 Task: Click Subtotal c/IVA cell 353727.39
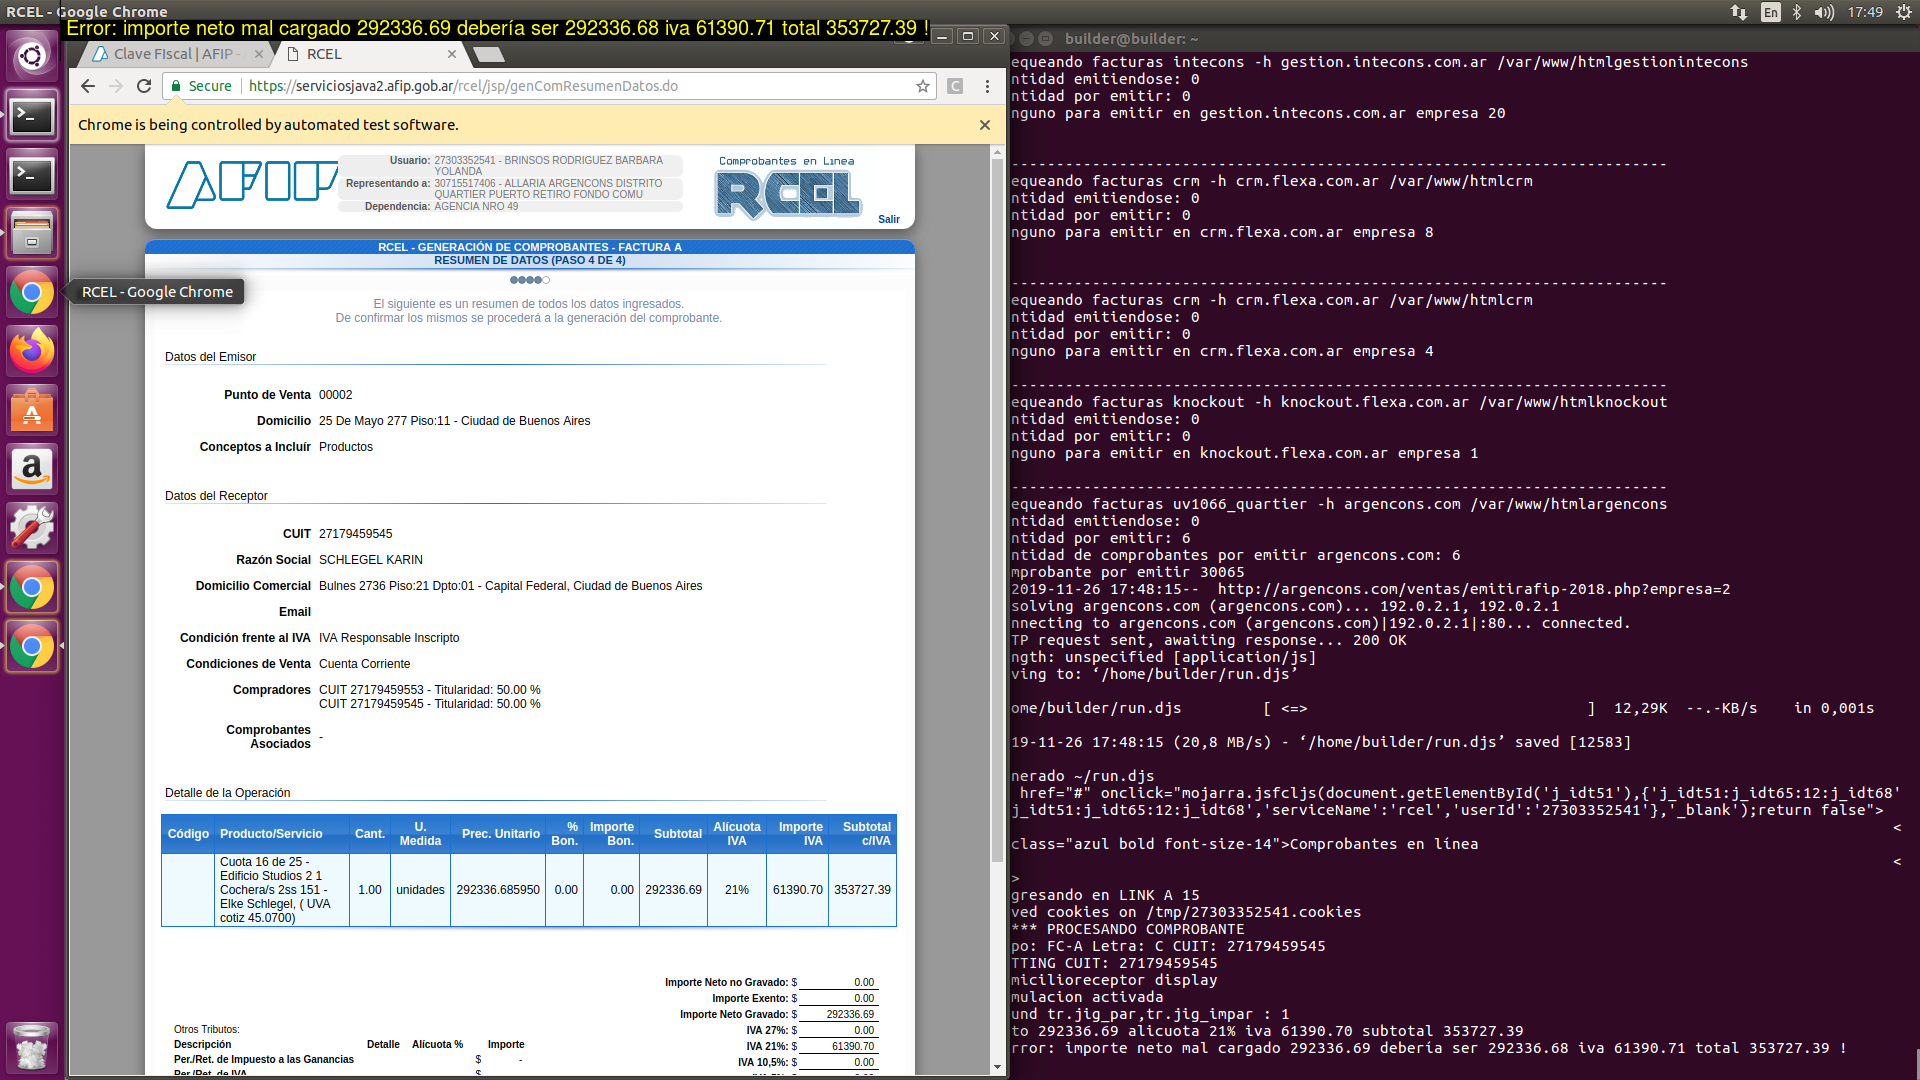tap(862, 890)
